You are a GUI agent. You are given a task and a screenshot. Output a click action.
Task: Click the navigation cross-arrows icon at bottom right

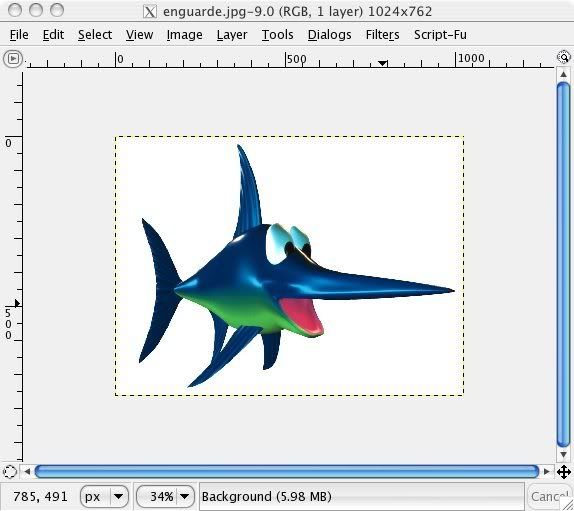point(564,471)
